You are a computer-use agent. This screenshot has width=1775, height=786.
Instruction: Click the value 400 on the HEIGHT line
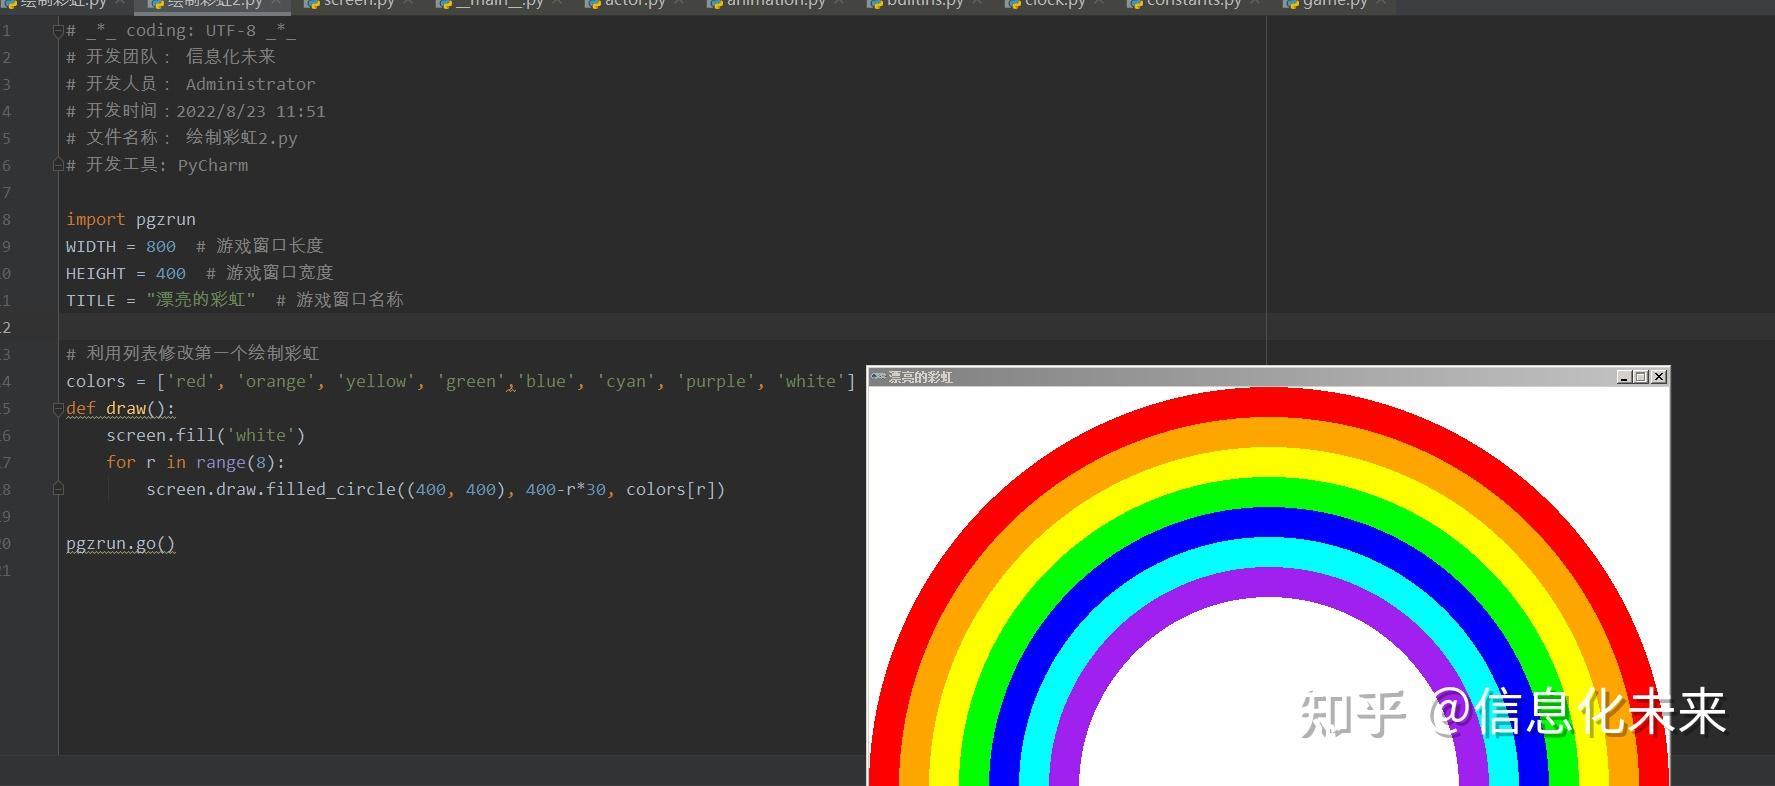tap(171, 273)
